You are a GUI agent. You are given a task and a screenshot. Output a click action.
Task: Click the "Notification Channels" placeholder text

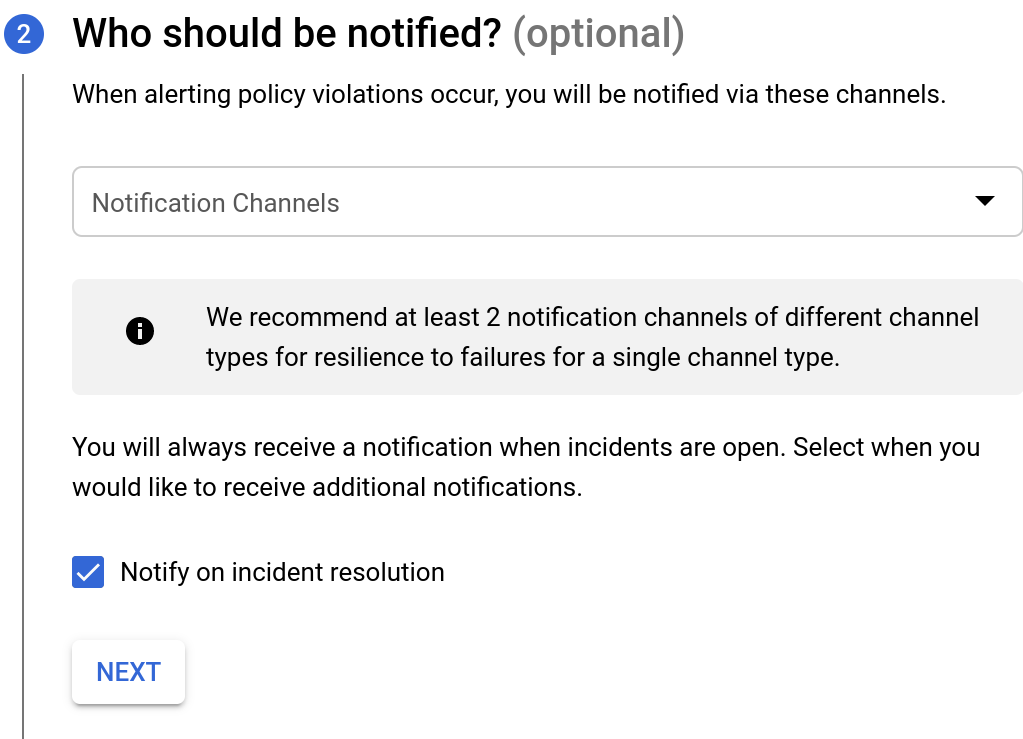click(x=215, y=203)
